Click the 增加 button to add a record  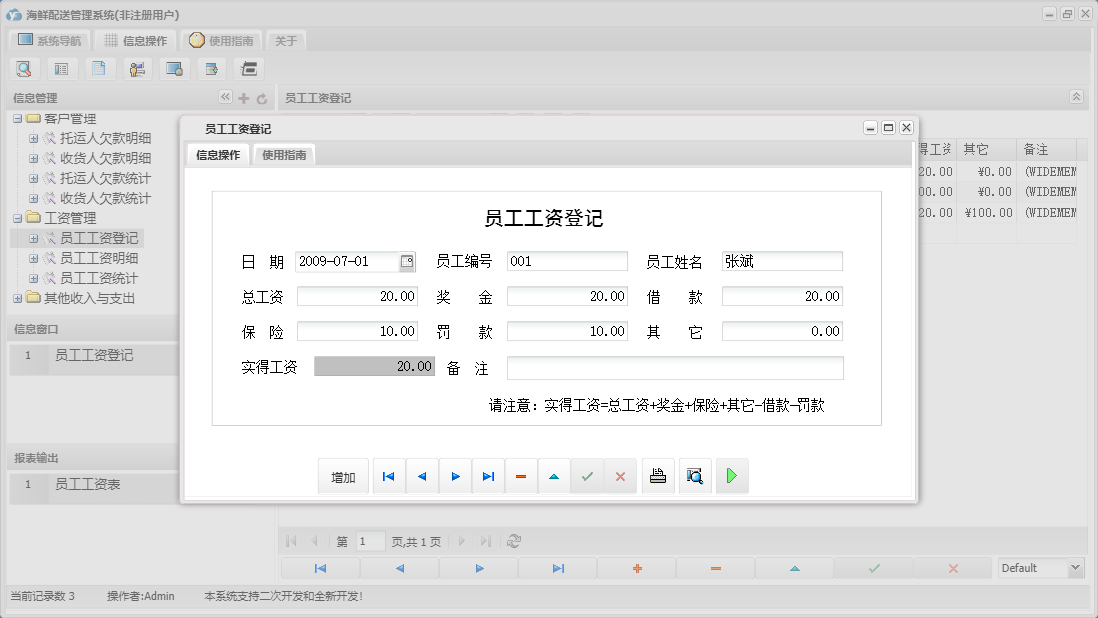click(x=343, y=476)
